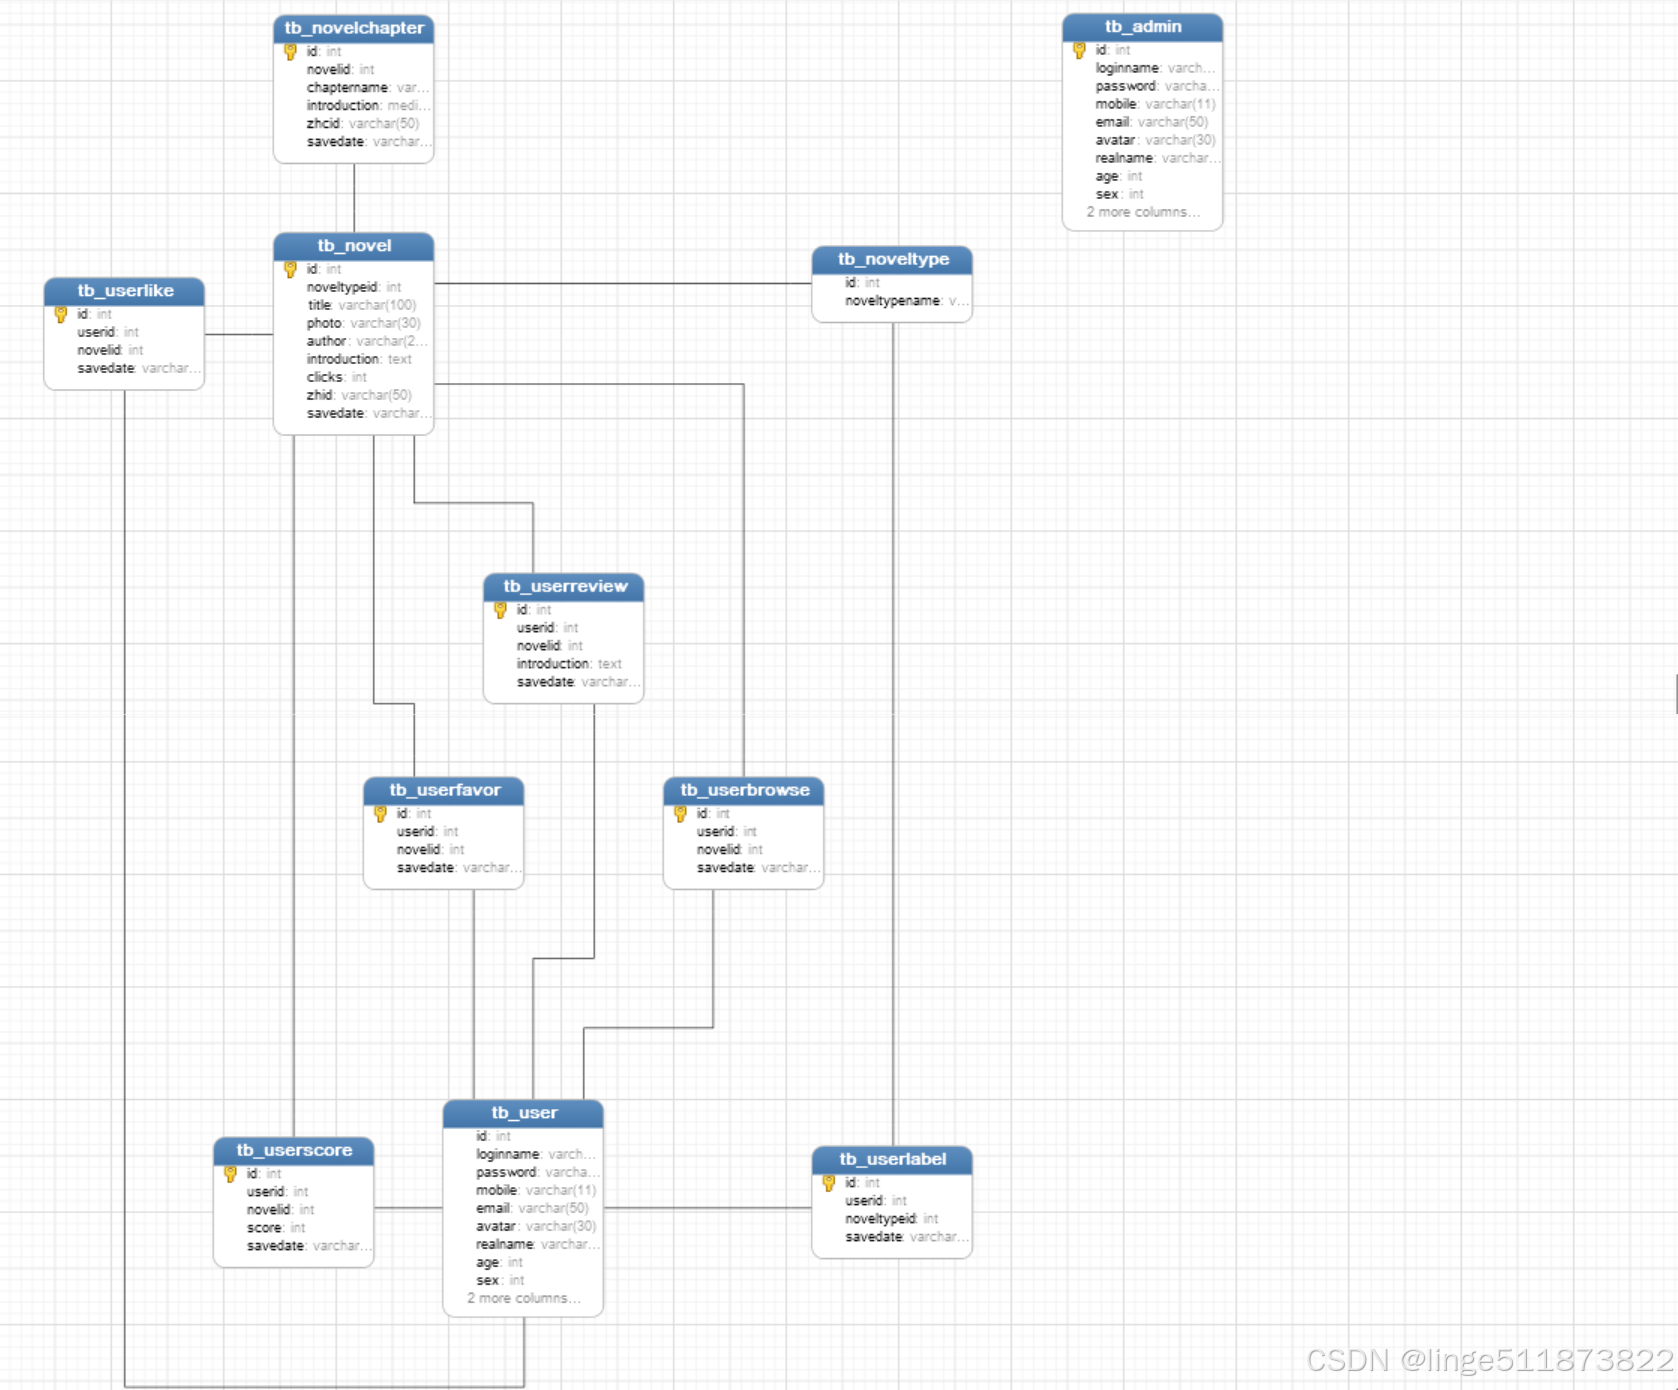Click the sex column in tb_admin

point(1119,194)
